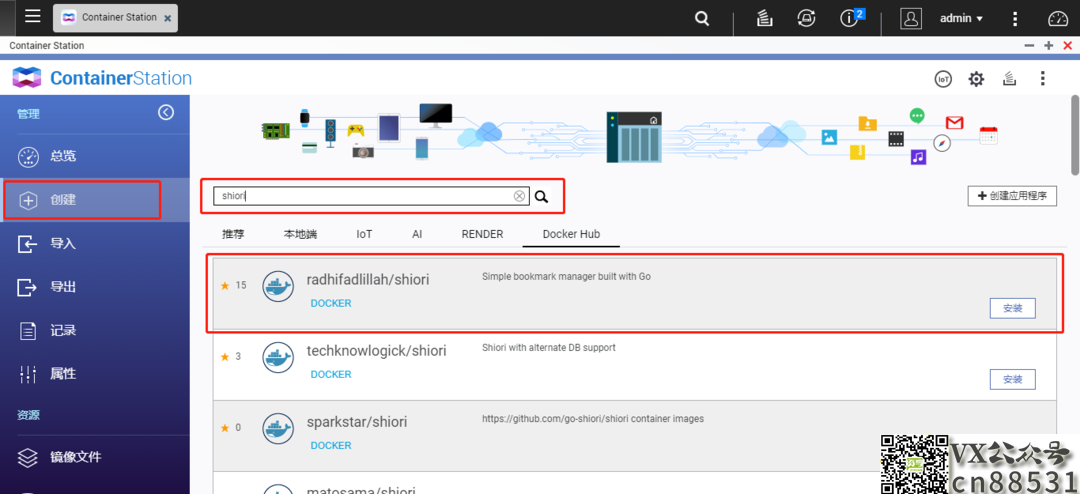Switch to the Docker Hub tab
Viewport: 1080px width, 494px height.
[x=571, y=234]
